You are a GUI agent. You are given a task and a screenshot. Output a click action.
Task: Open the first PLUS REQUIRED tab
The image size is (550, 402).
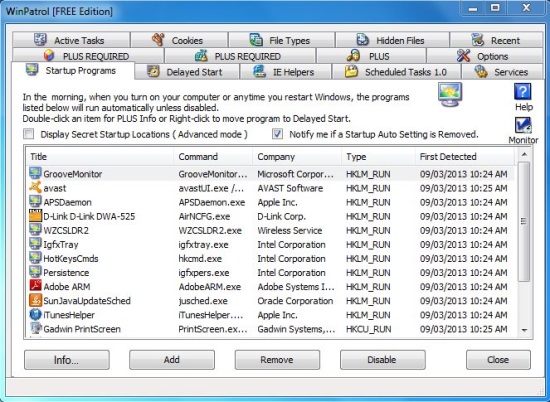click(x=88, y=56)
